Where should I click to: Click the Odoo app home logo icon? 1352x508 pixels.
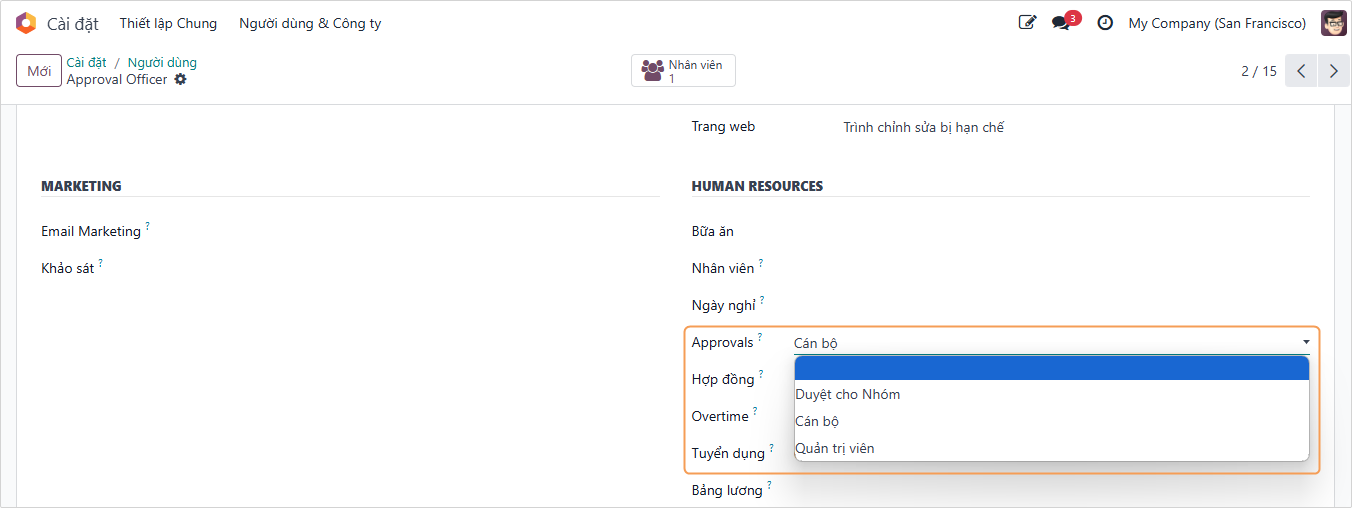coord(26,23)
